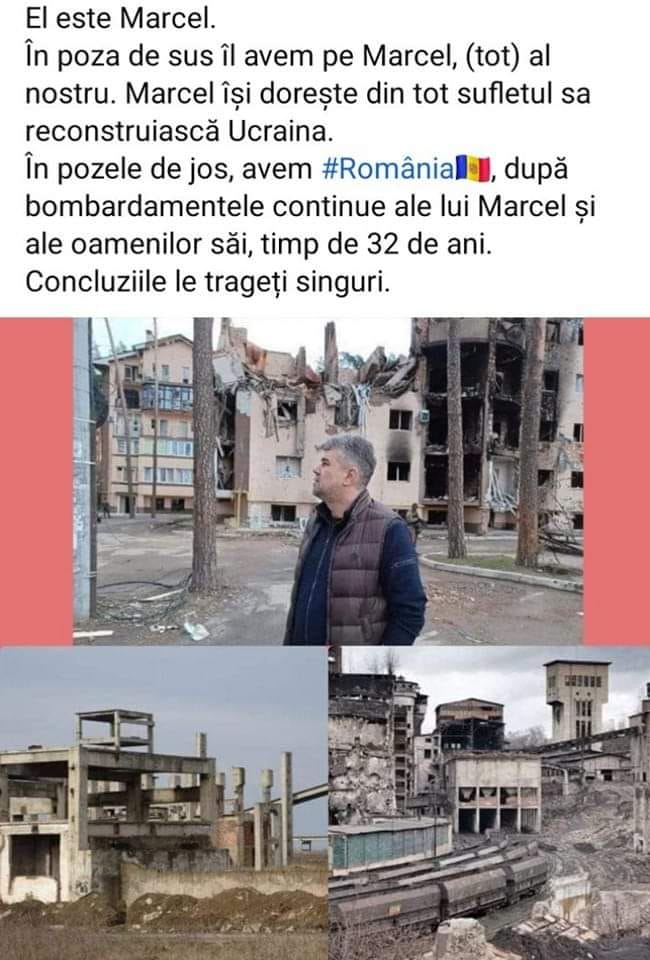Open the bottom-left abandoned concrete structure photo
650x960 pixels.
[x=163, y=803]
